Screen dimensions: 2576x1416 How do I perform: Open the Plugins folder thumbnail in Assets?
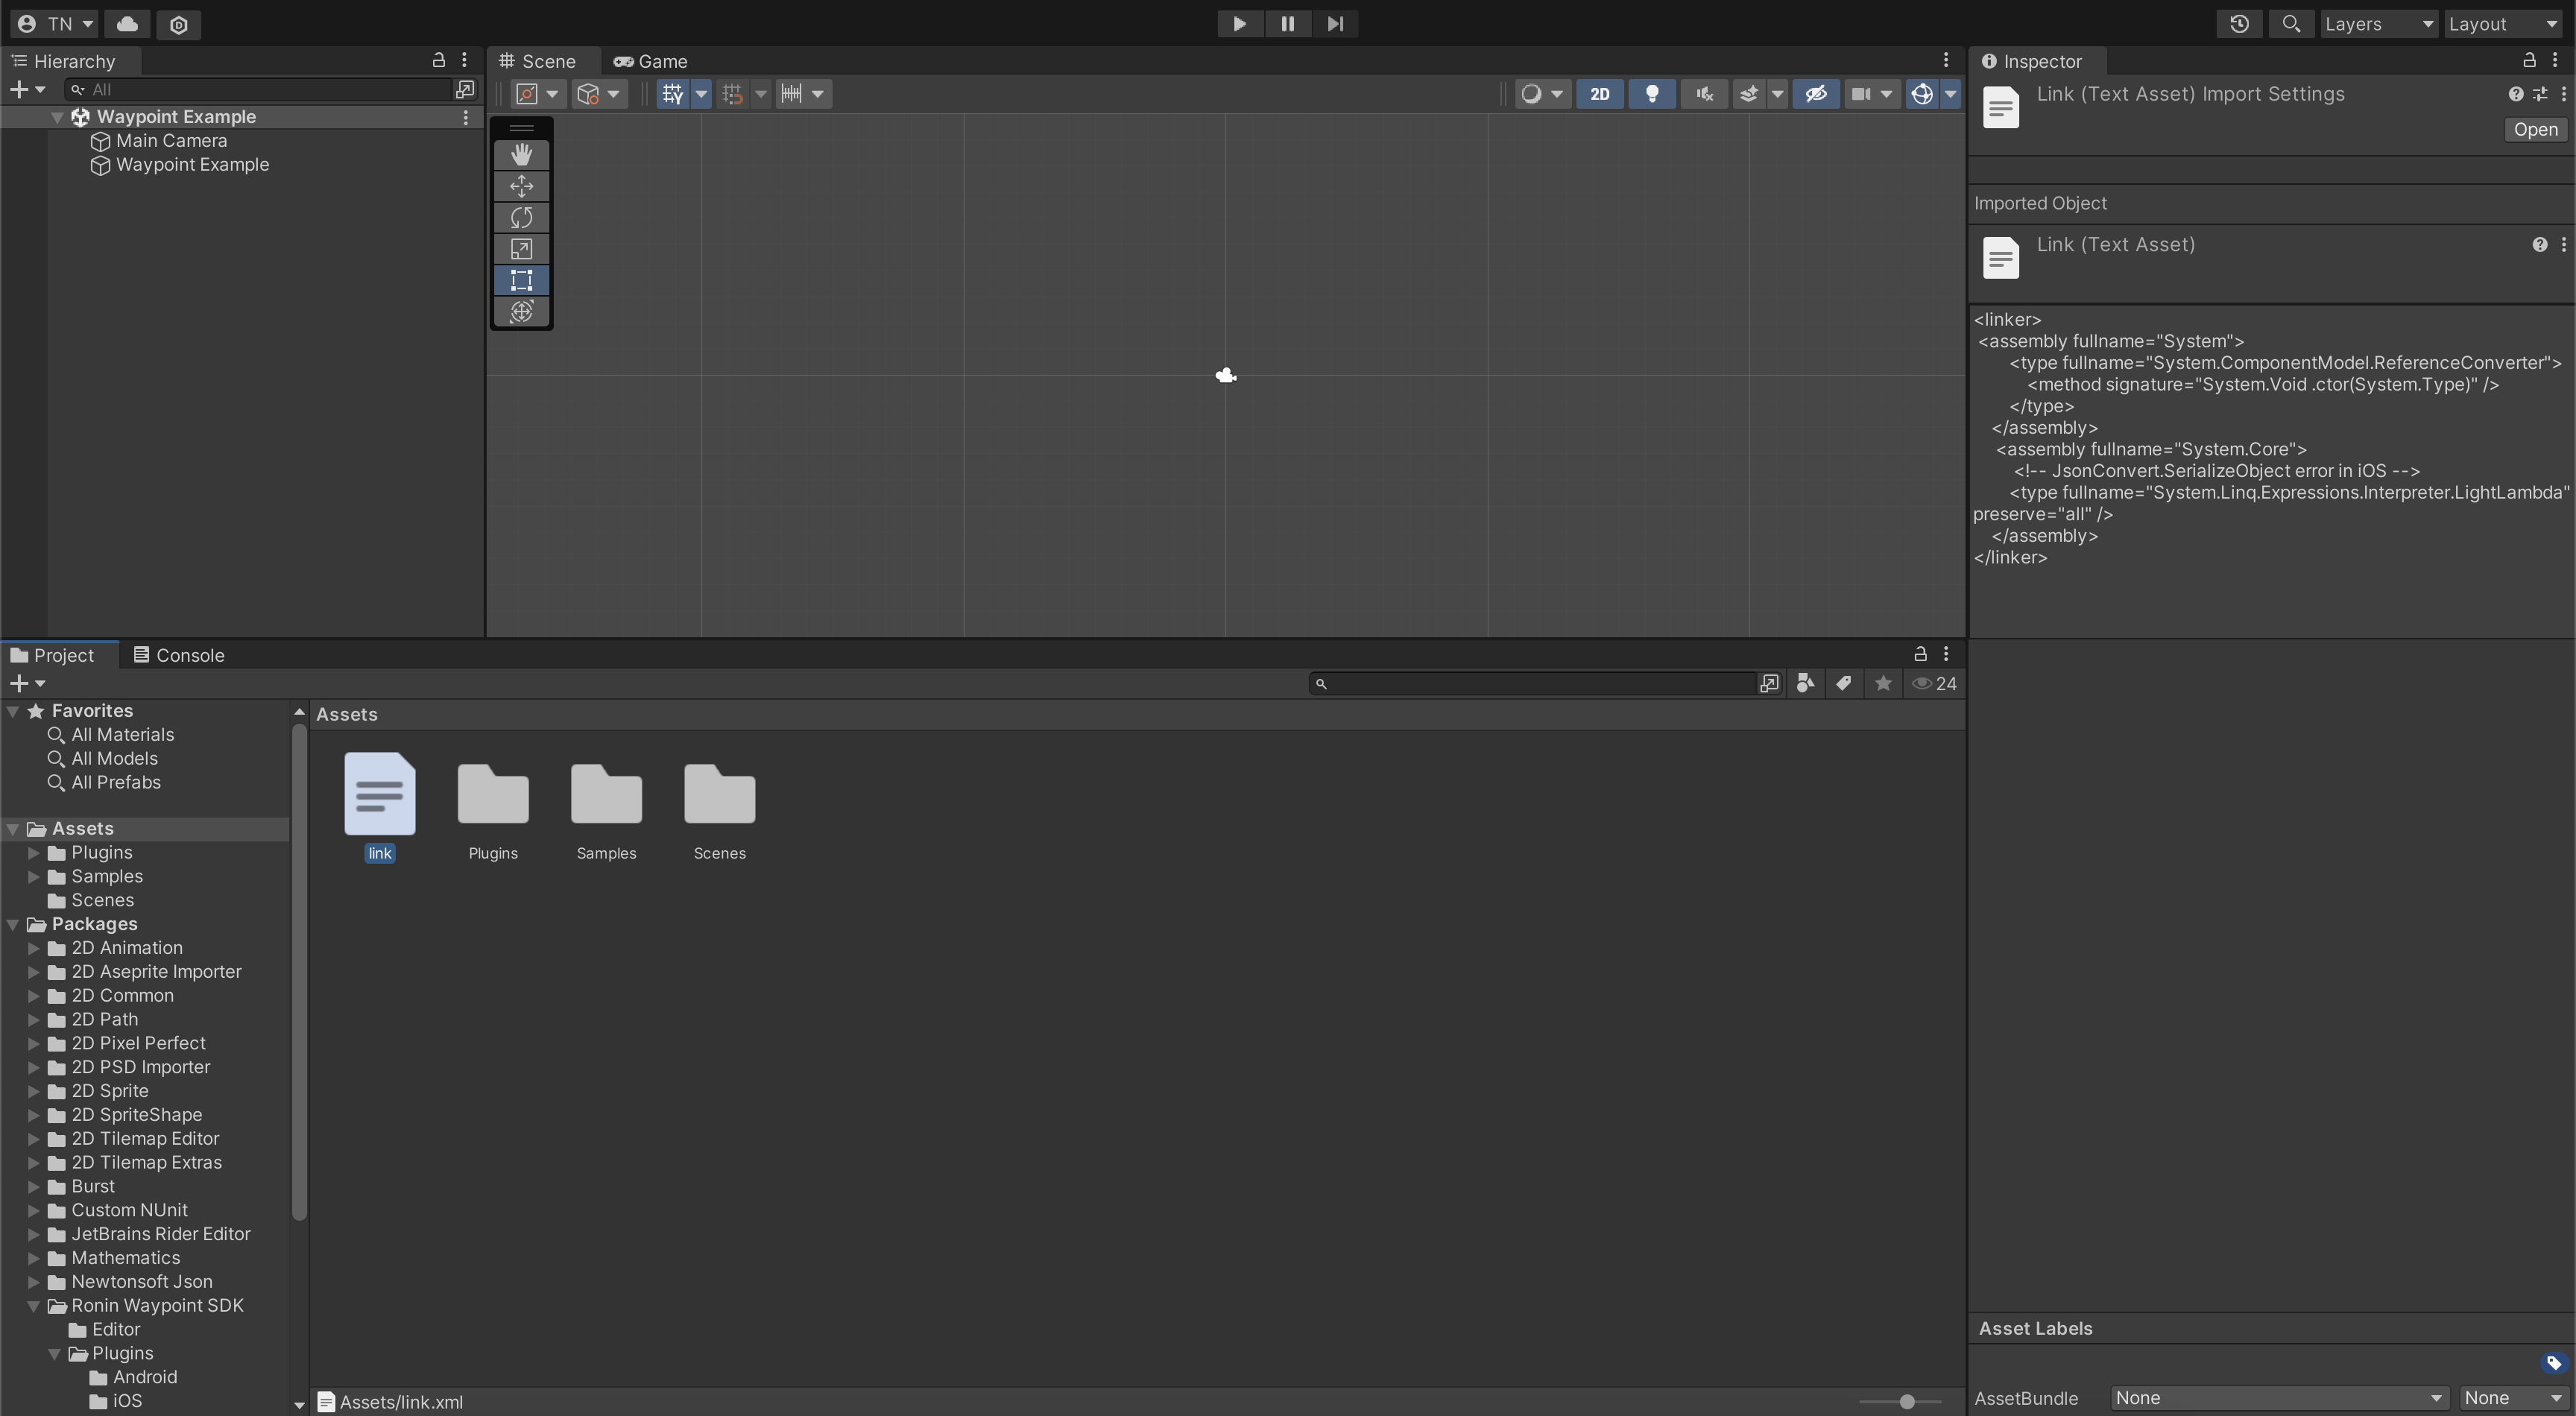coord(493,795)
